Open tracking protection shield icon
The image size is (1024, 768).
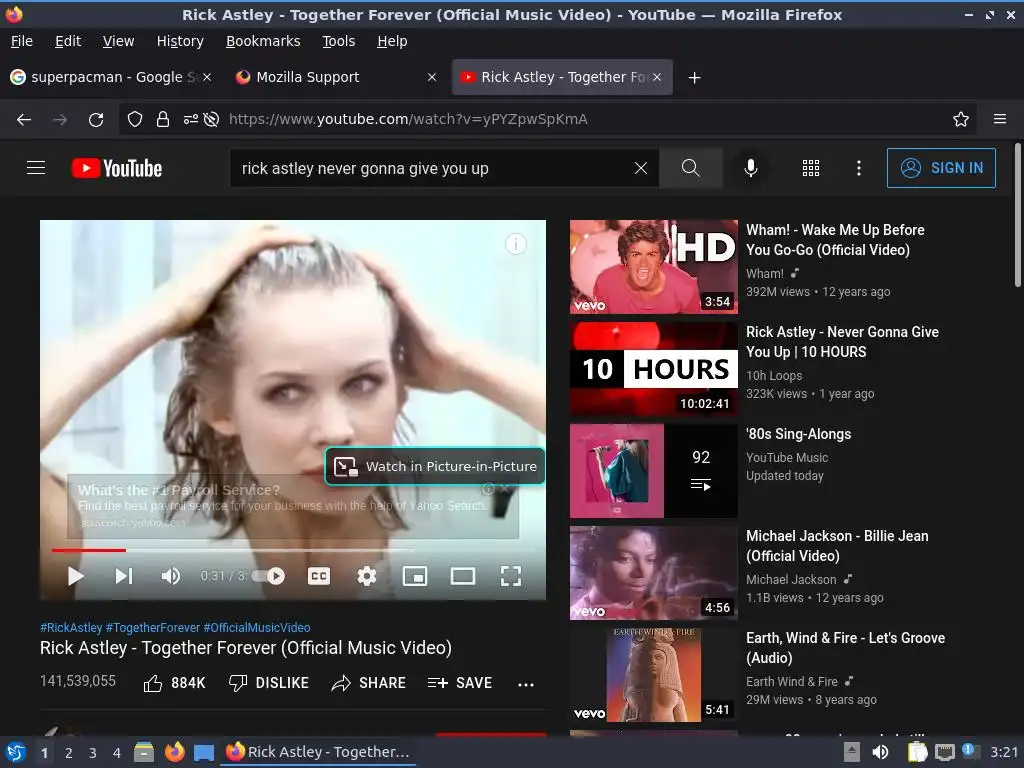(135, 120)
